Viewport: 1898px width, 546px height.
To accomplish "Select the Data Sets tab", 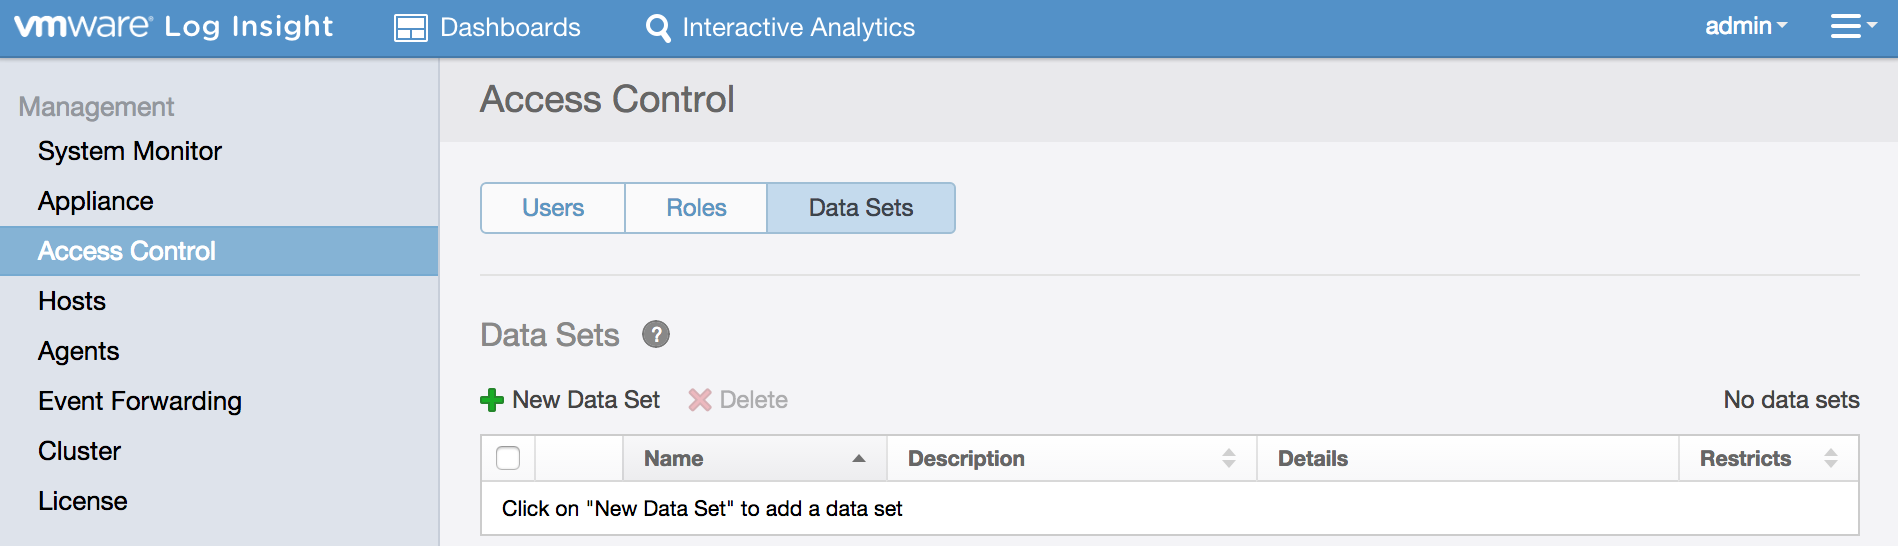I will (x=860, y=208).
